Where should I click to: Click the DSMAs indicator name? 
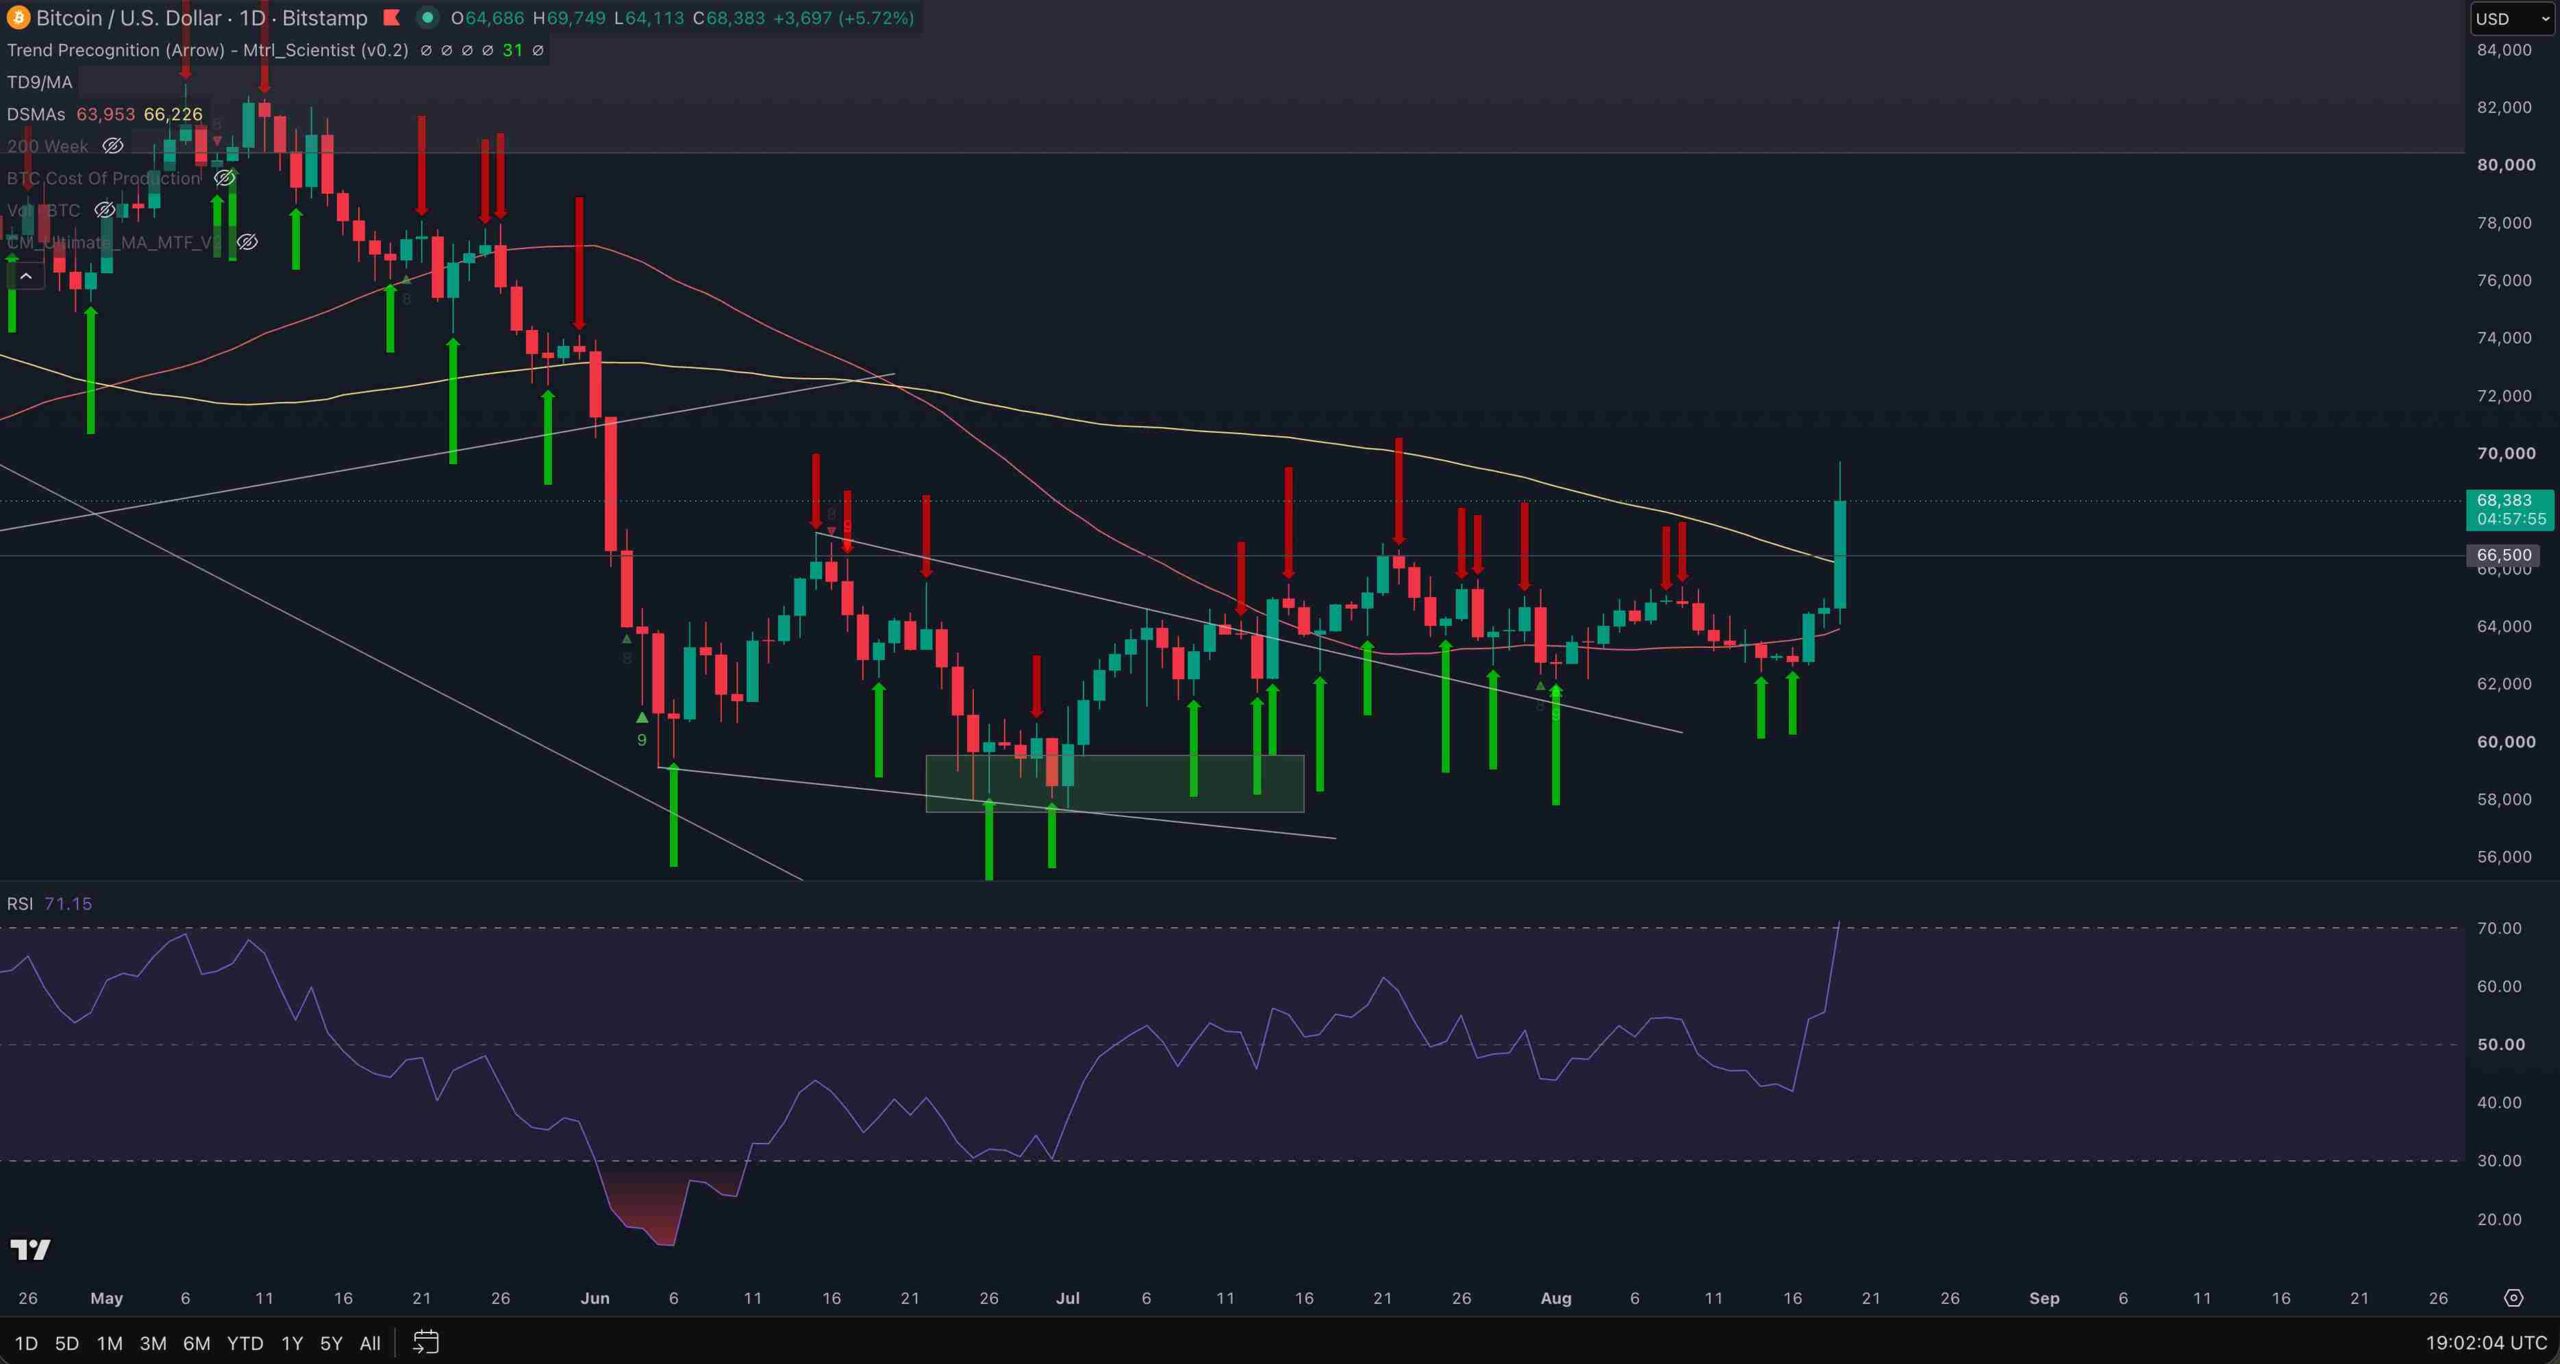(x=36, y=114)
